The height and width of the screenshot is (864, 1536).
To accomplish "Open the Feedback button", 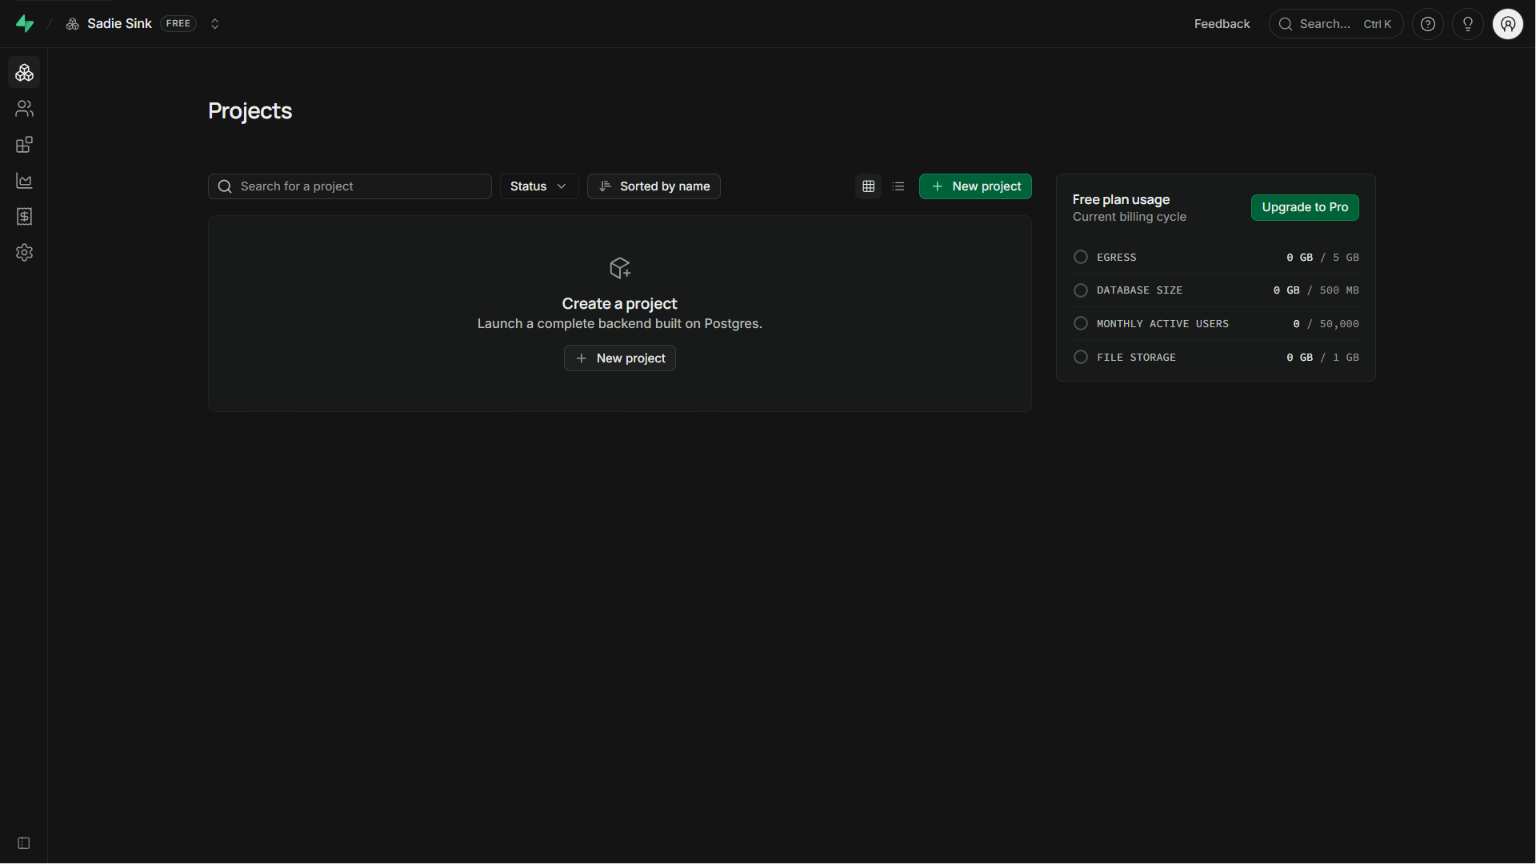I will coord(1222,24).
